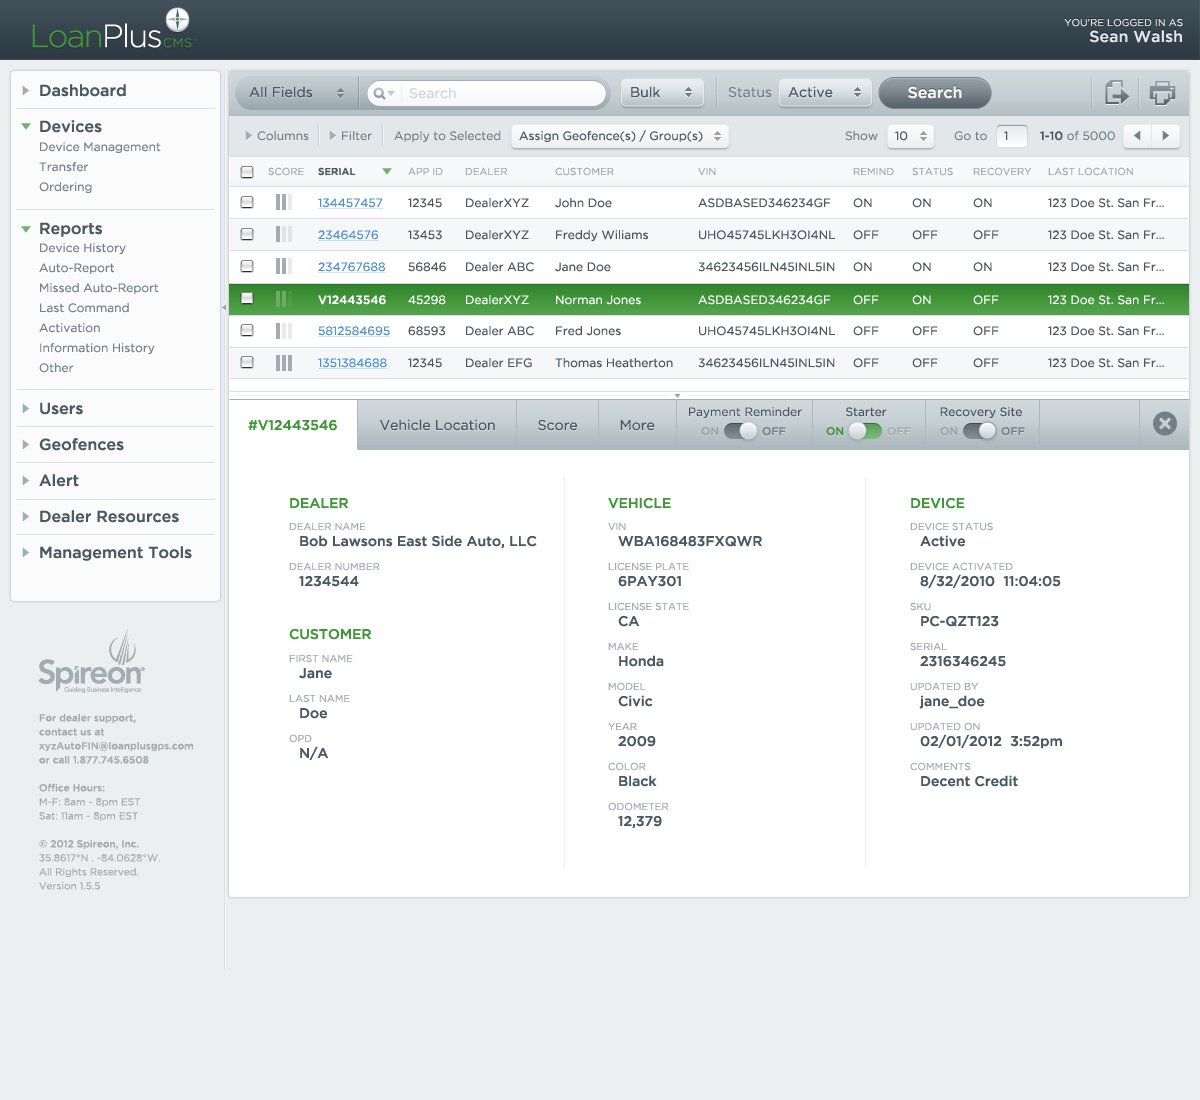Click the Spireon logo in the sidebar
The height and width of the screenshot is (1100, 1200).
pos(91,663)
